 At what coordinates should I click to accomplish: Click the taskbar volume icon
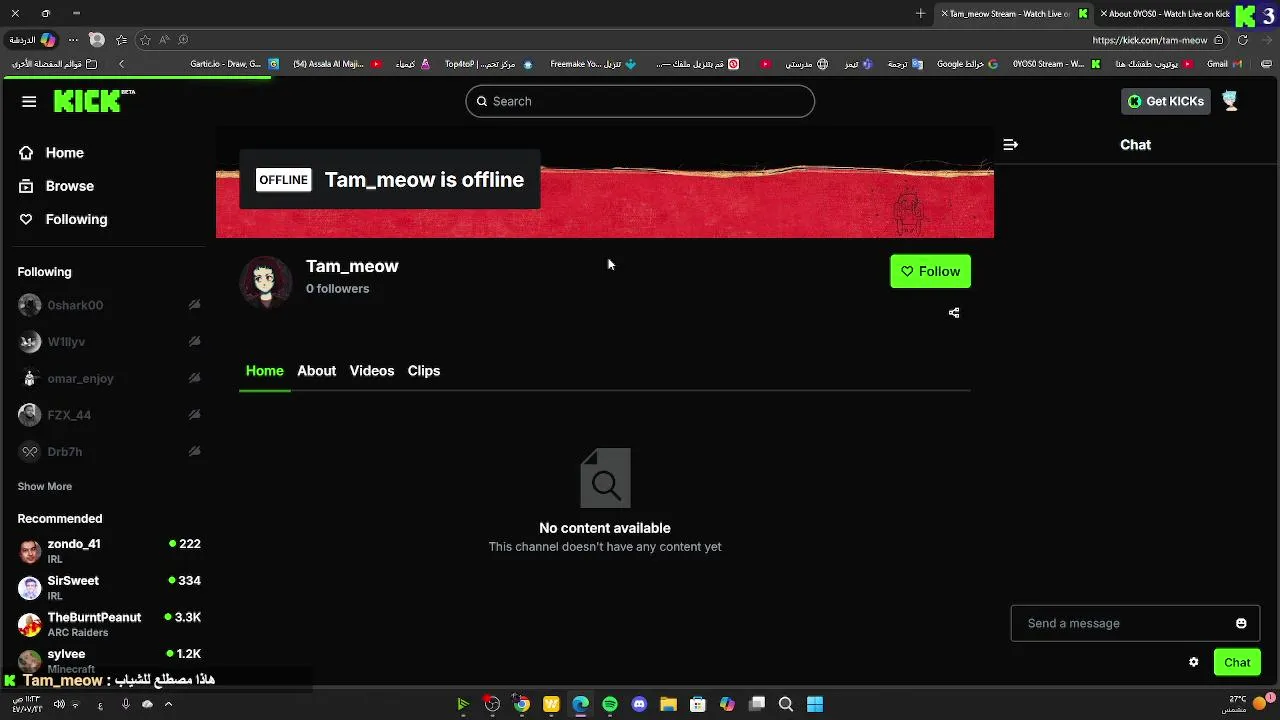click(x=59, y=704)
